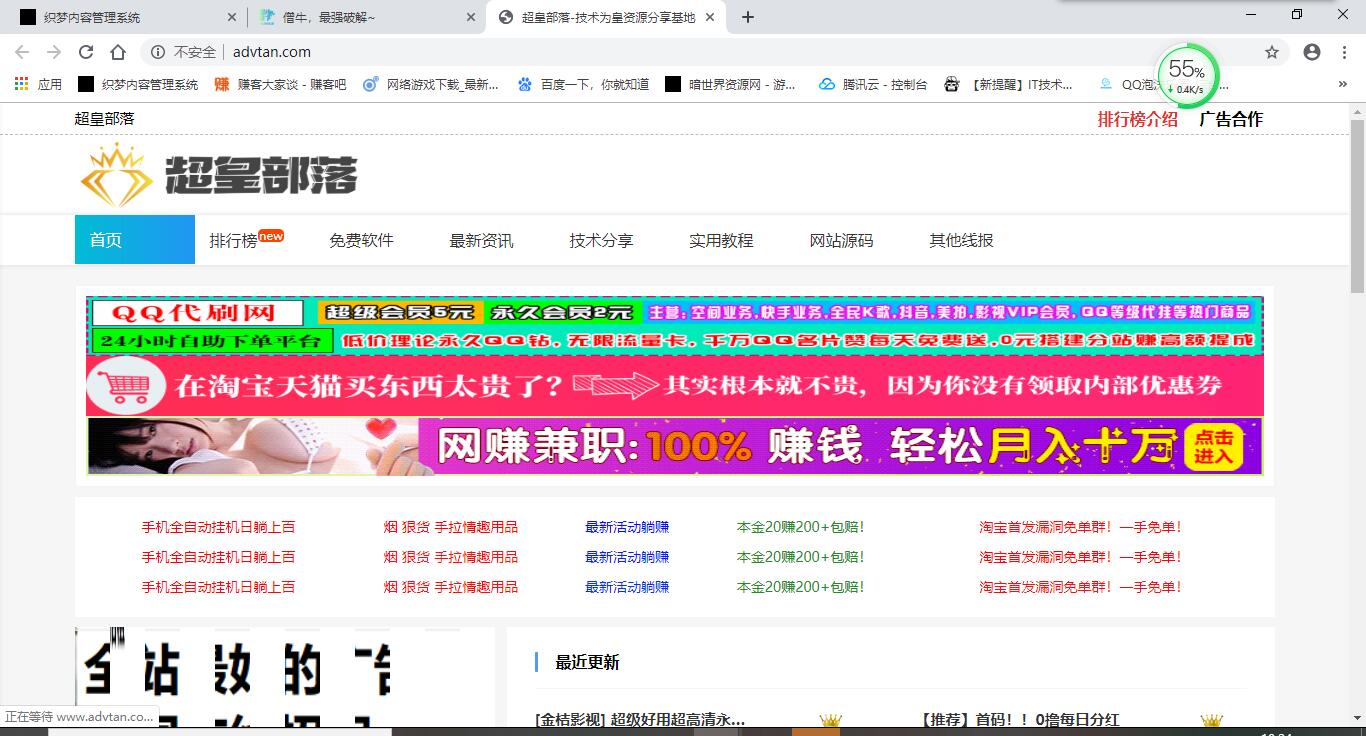The height and width of the screenshot is (736, 1366).
Task: Open 实用教程 menu item
Action: (x=721, y=240)
